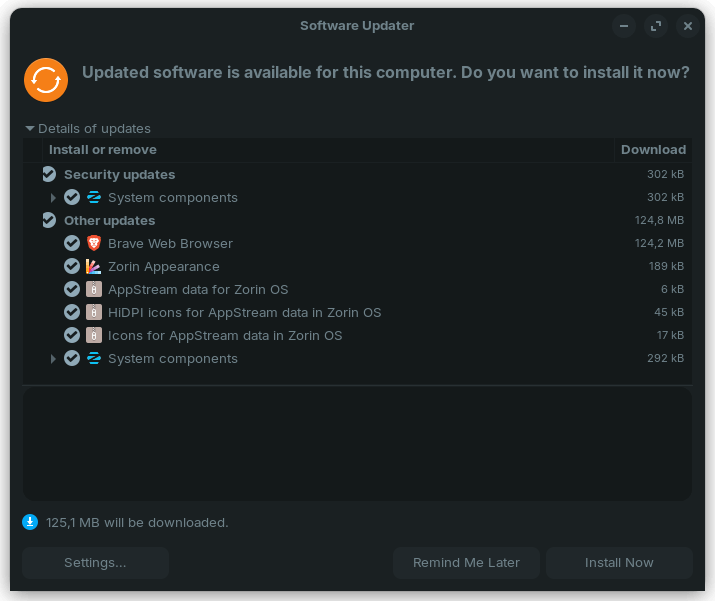Click the 45 kB size for HiDPI icons
Screen dimensions: 715x601
tap(669, 312)
